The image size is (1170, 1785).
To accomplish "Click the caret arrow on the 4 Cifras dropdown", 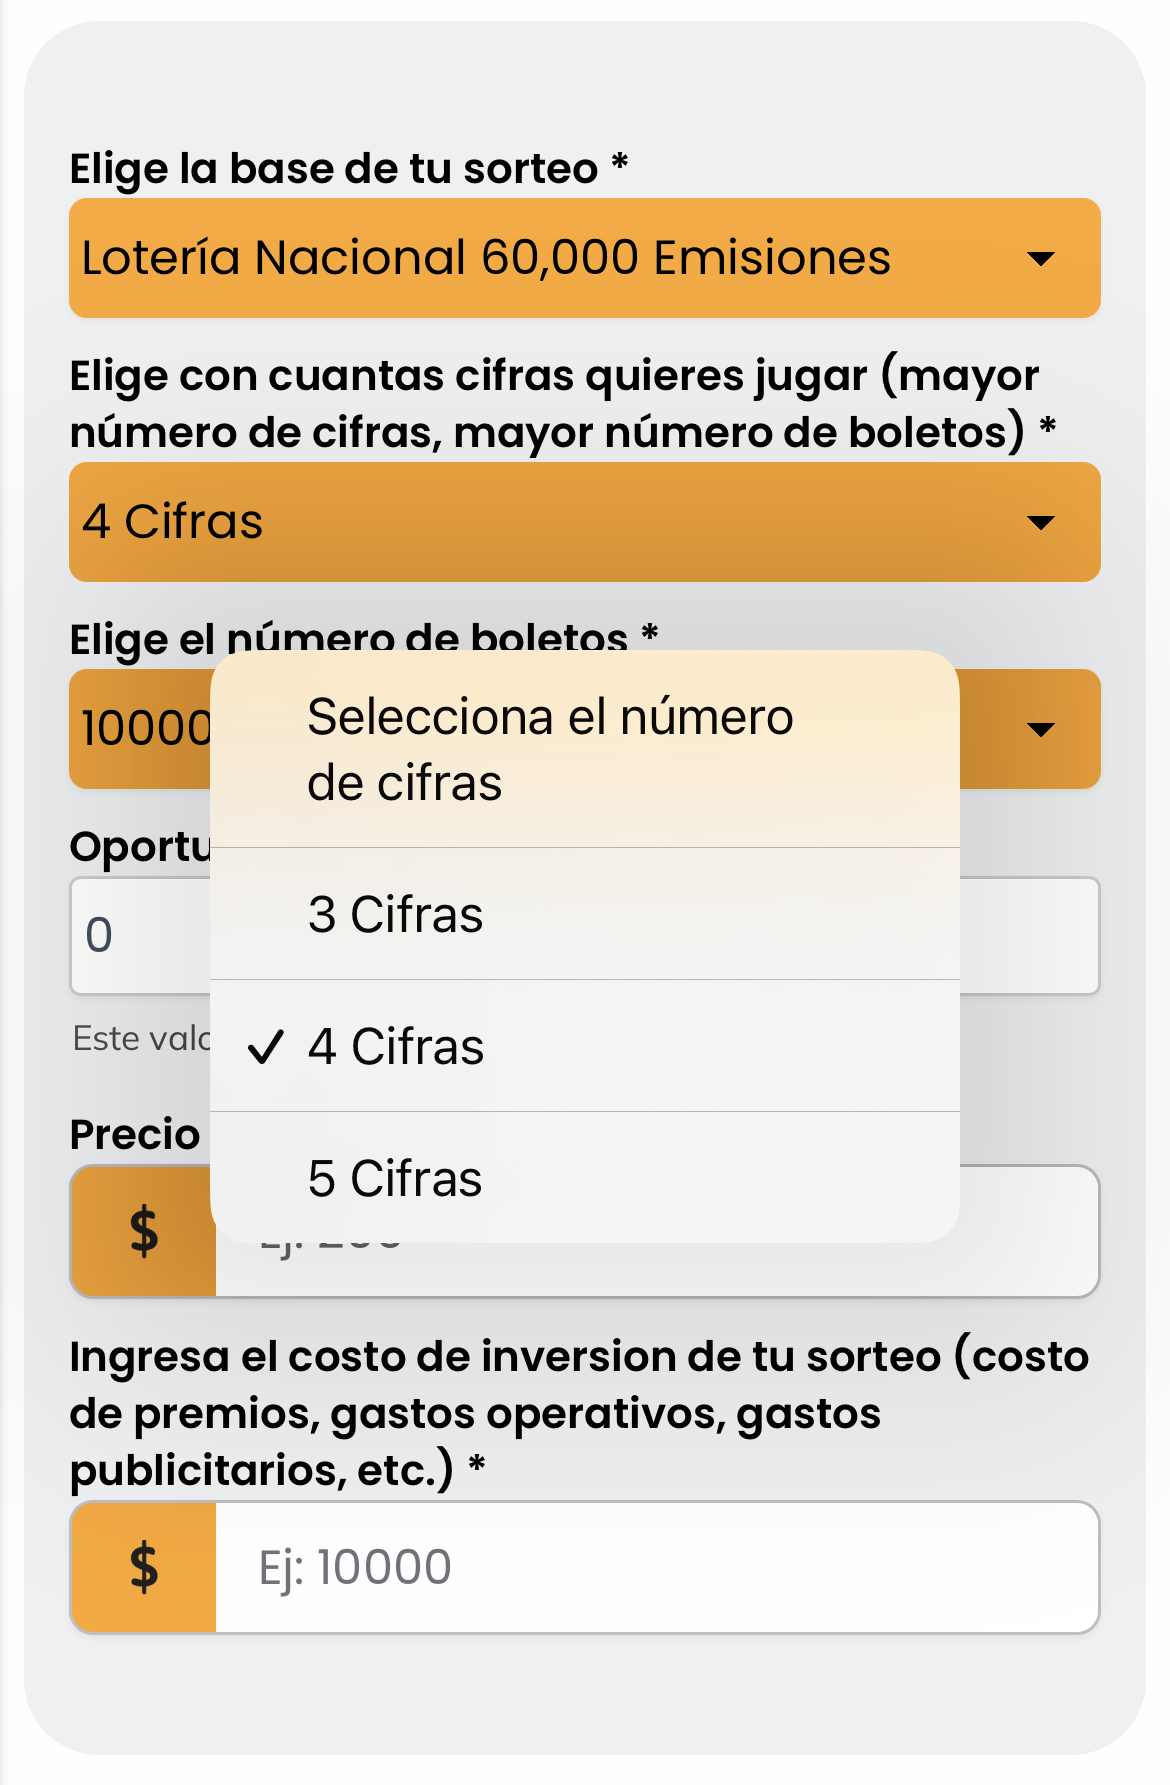I will (x=1041, y=523).
